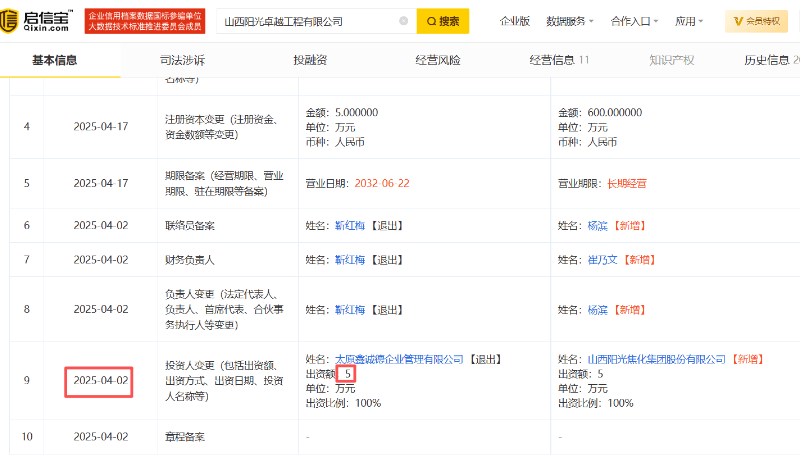
Task: Clear the search box with the X icon
Action: click(x=403, y=21)
